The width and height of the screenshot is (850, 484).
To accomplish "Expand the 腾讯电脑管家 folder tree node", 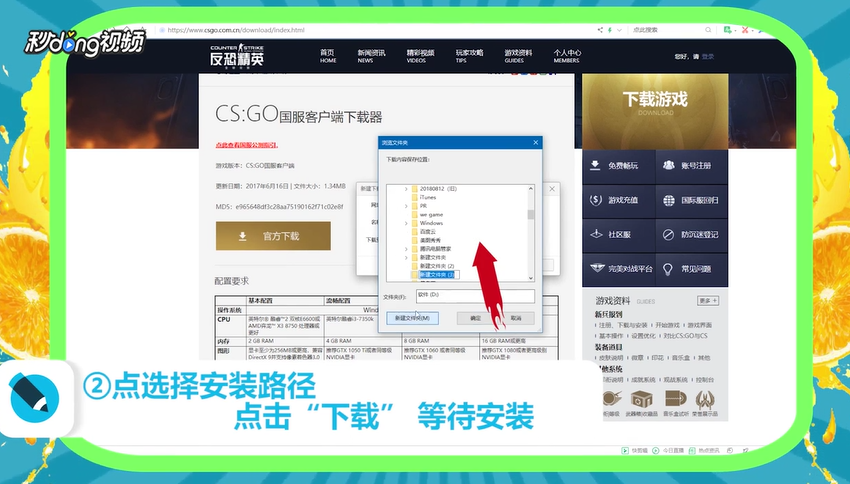I will coord(406,249).
